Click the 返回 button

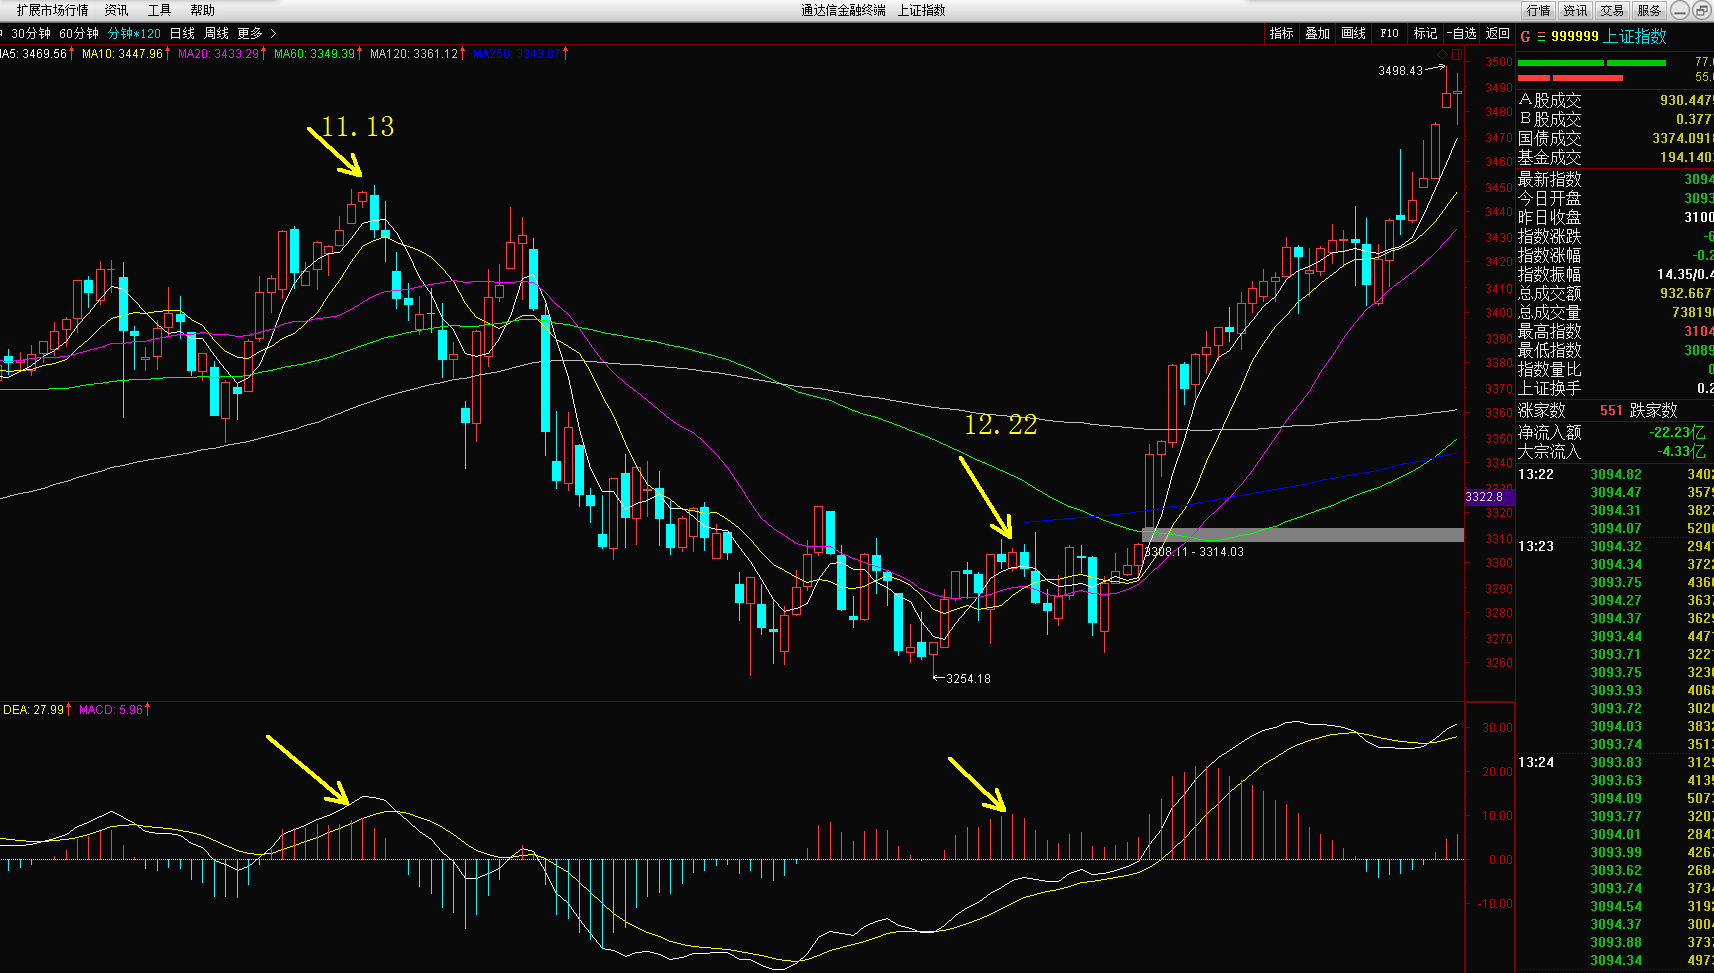[x=1497, y=33]
